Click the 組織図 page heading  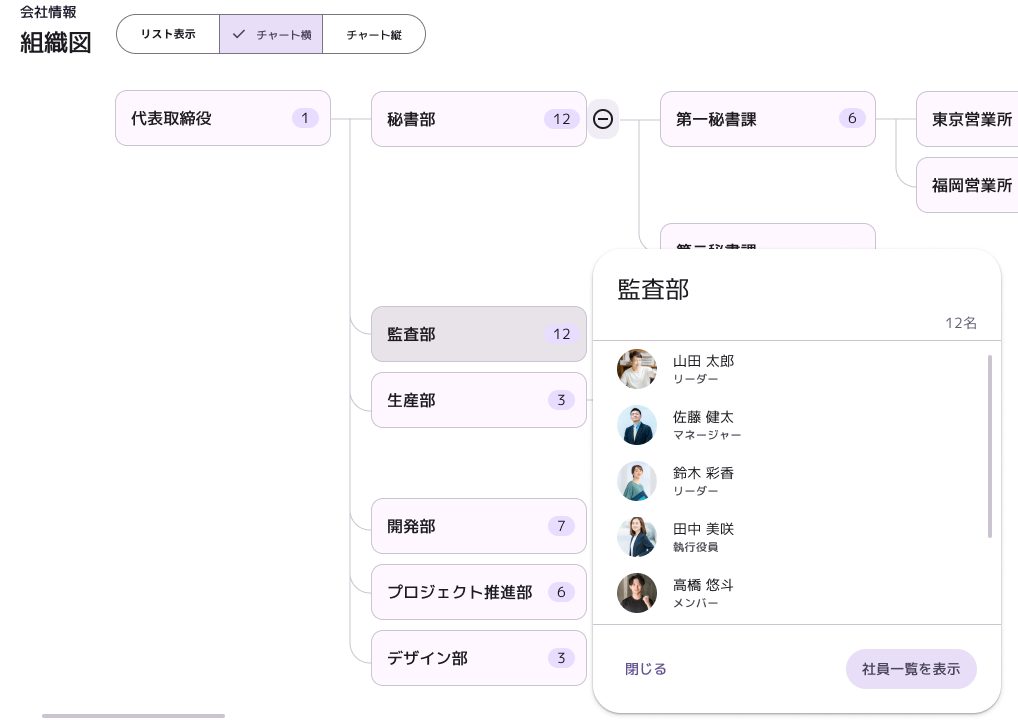click(56, 43)
